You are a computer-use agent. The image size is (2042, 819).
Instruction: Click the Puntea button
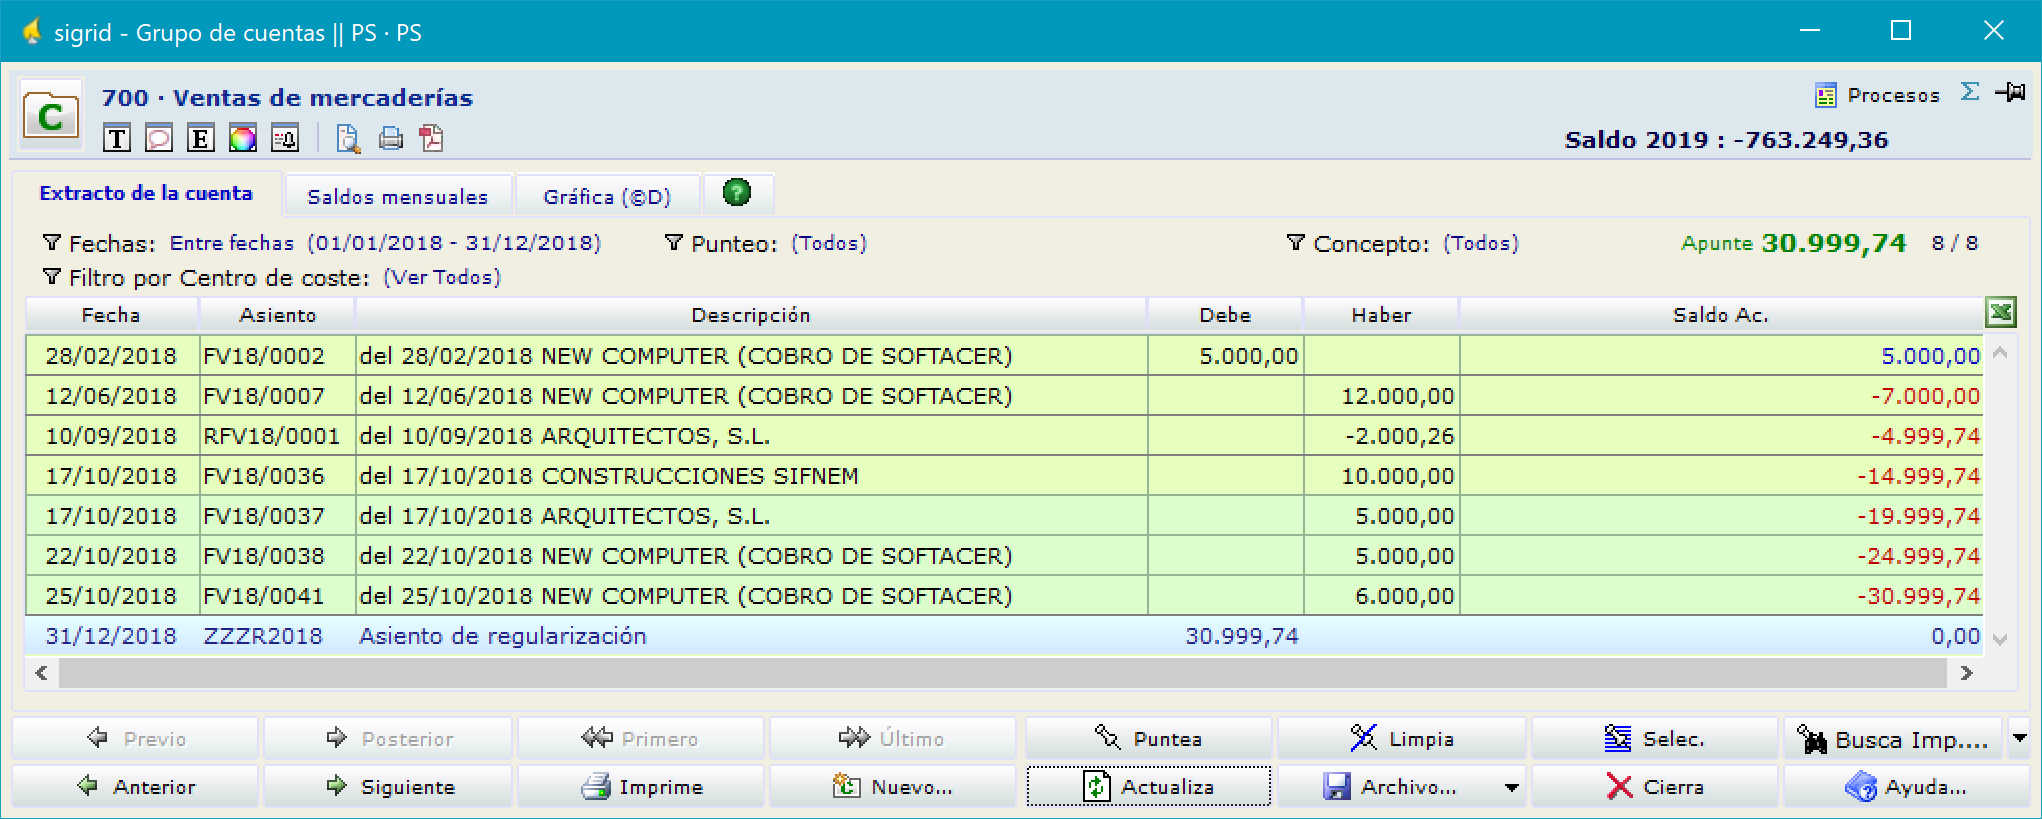pos(1148,739)
